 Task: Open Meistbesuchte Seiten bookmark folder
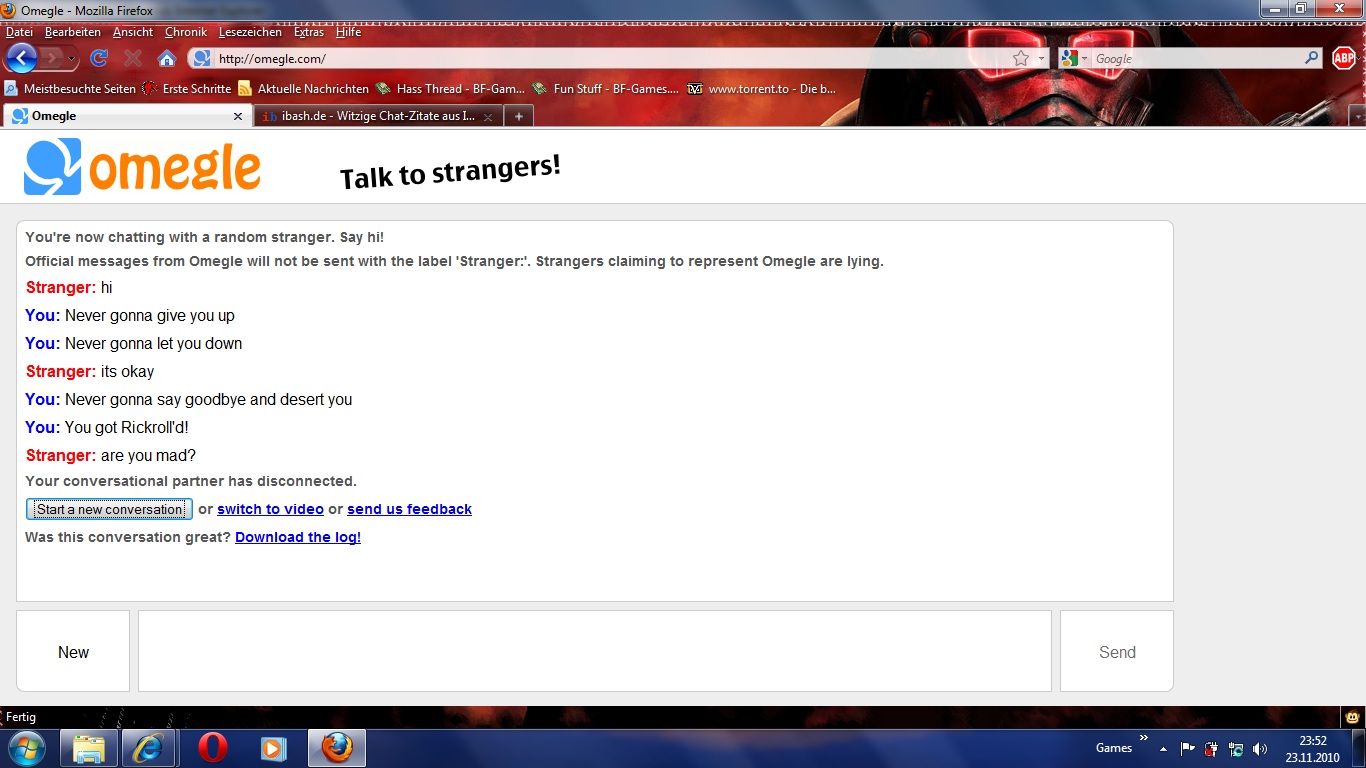point(70,89)
